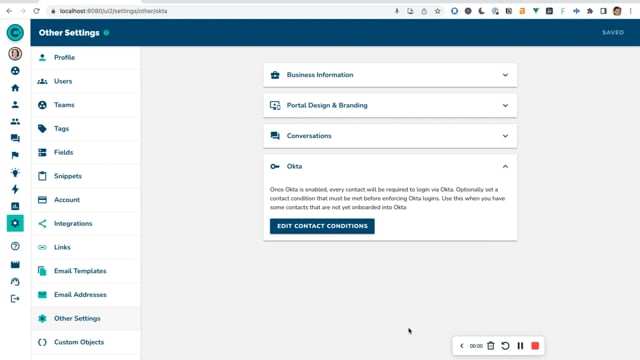This screenshot has height=360, width=640.
Task: Open the browser three-dot menu
Action: (631, 11)
